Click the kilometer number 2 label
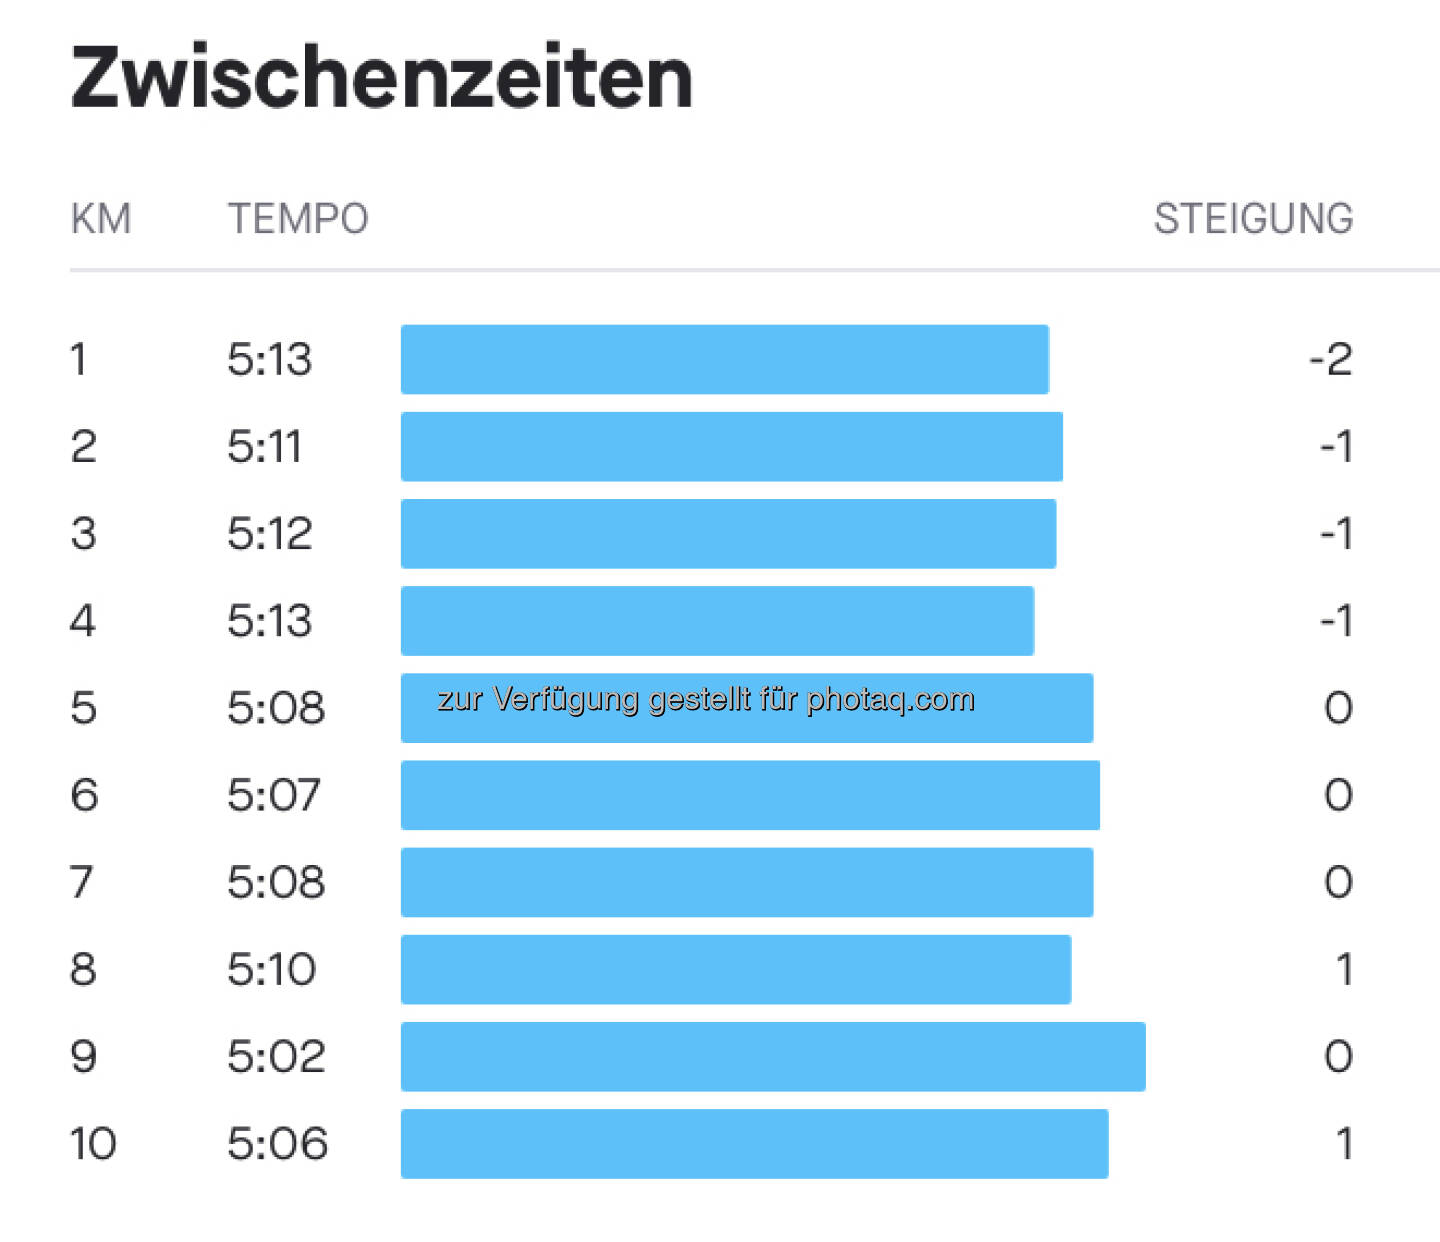This screenshot has height=1242, width=1440. click(x=84, y=446)
